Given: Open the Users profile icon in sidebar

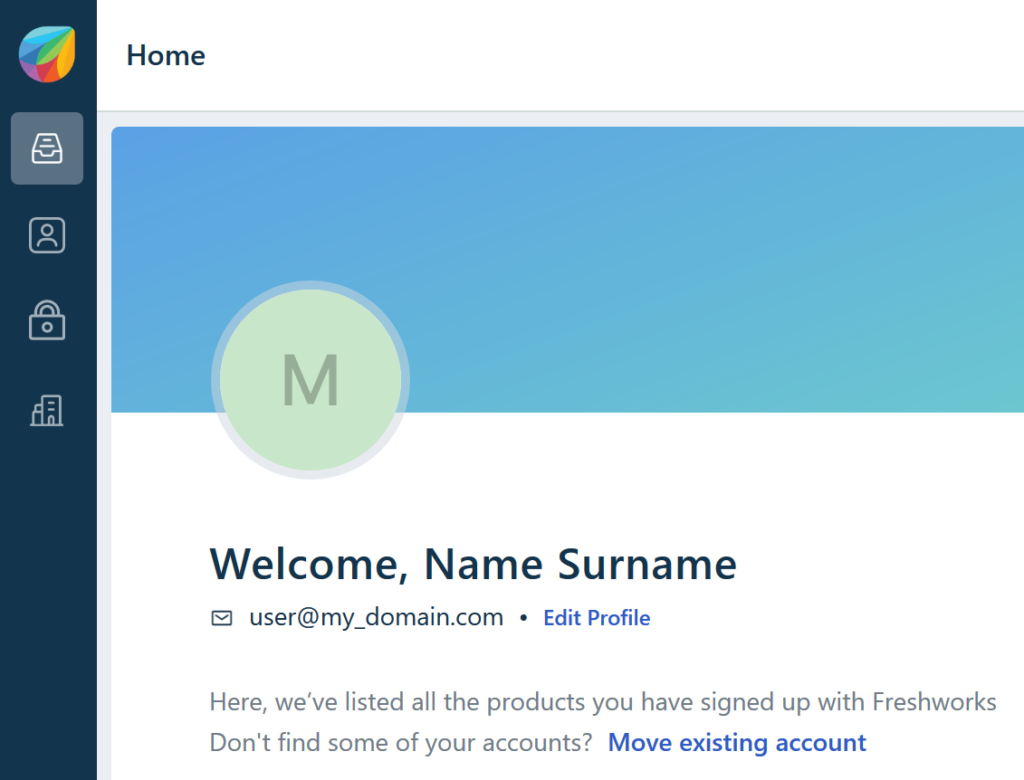Looking at the screenshot, I should 47,236.
